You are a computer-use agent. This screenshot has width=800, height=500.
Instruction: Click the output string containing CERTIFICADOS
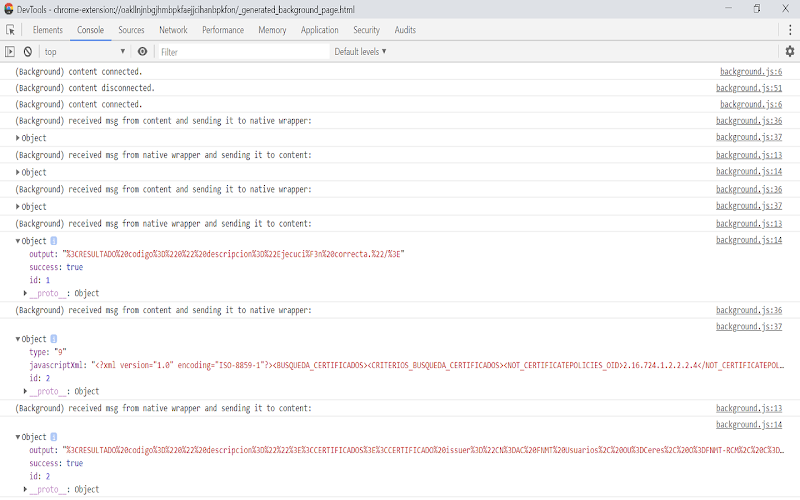(423, 450)
